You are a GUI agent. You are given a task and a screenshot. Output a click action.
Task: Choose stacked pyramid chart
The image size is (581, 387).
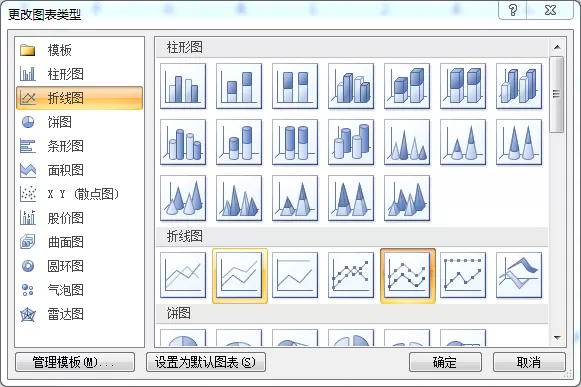click(295, 198)
